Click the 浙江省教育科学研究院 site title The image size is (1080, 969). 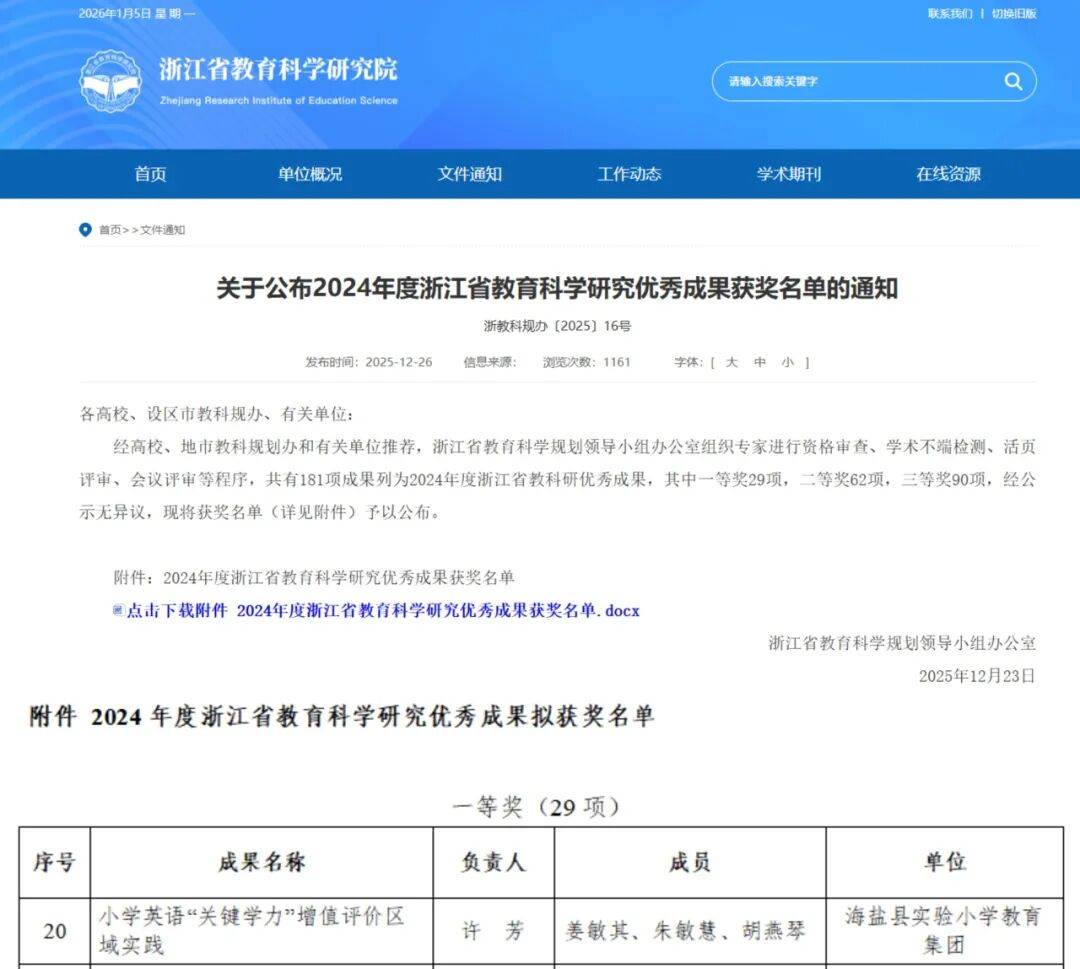point(278,70)
